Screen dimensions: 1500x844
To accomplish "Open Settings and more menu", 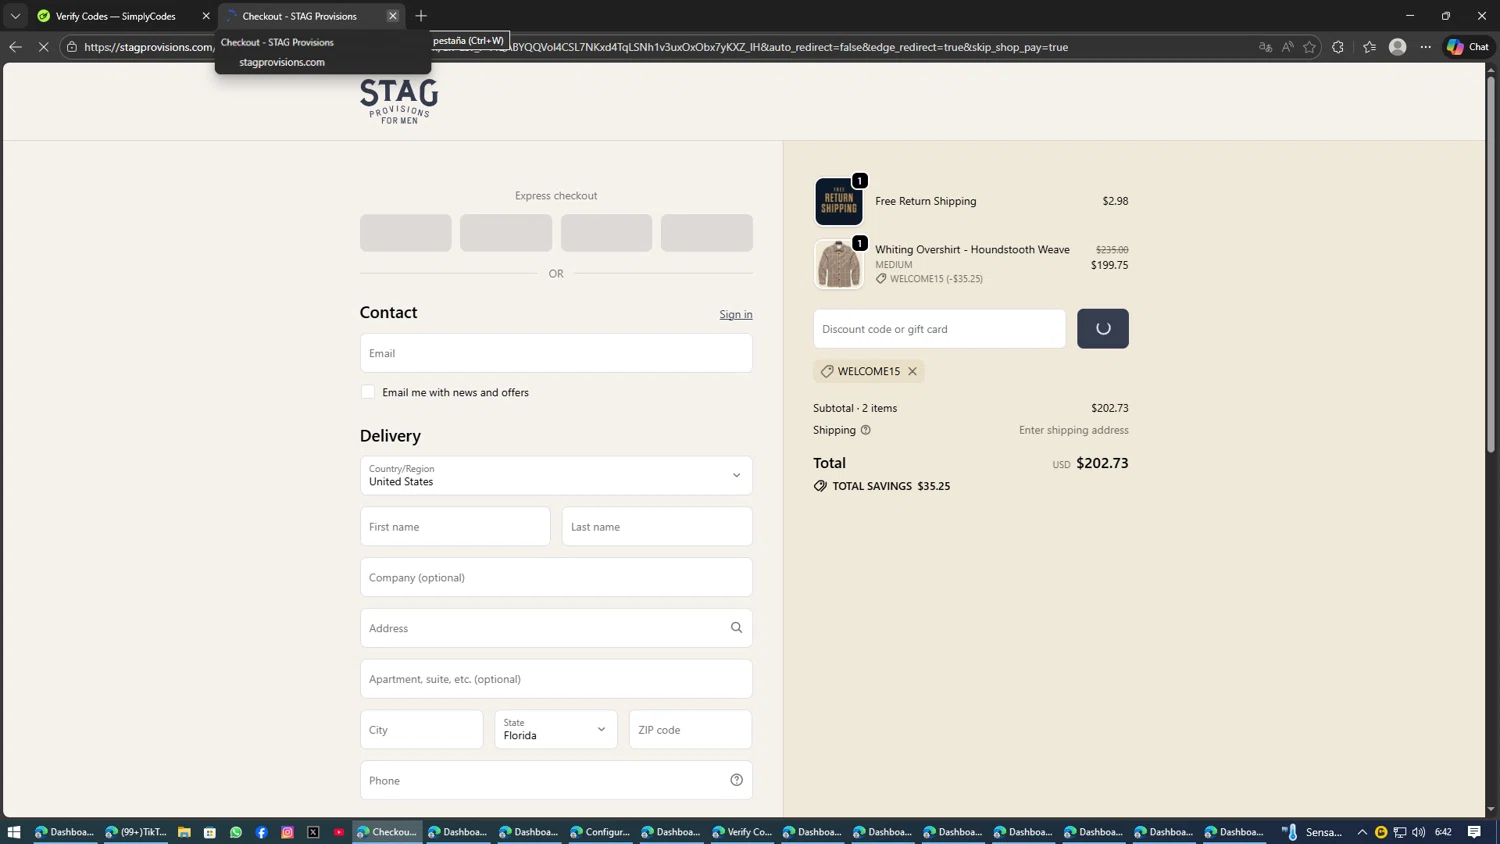I will pos(1426,47).
